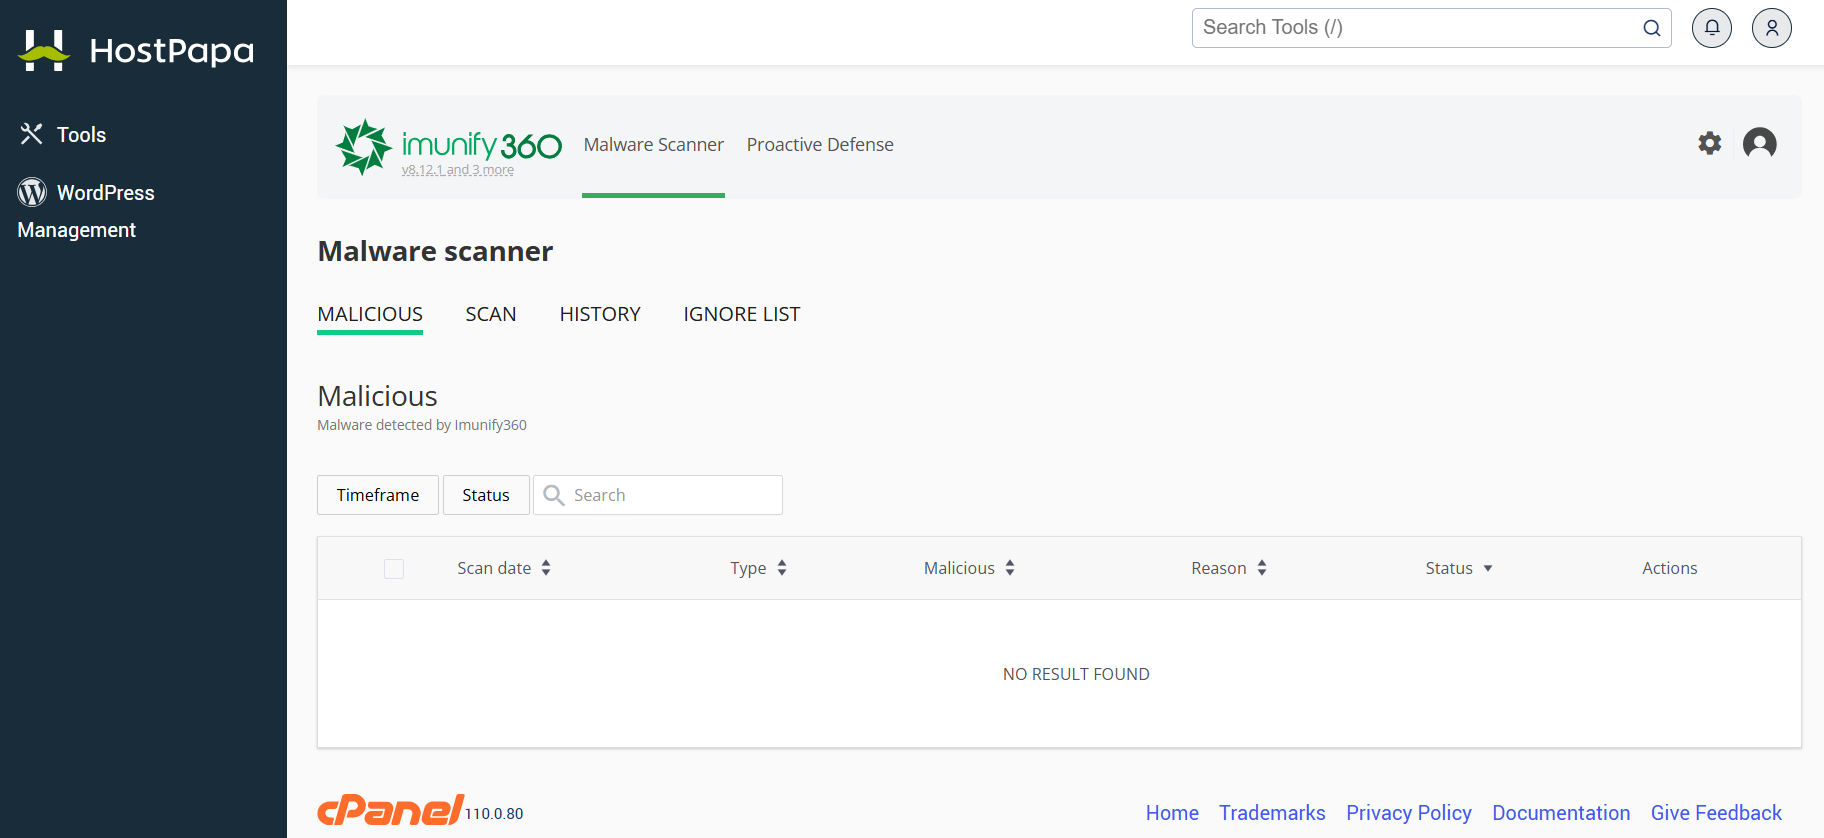Open the Timeframe filter dropdown
The width and height of the screenshot is (1824, 838).
tap(378, 495)
